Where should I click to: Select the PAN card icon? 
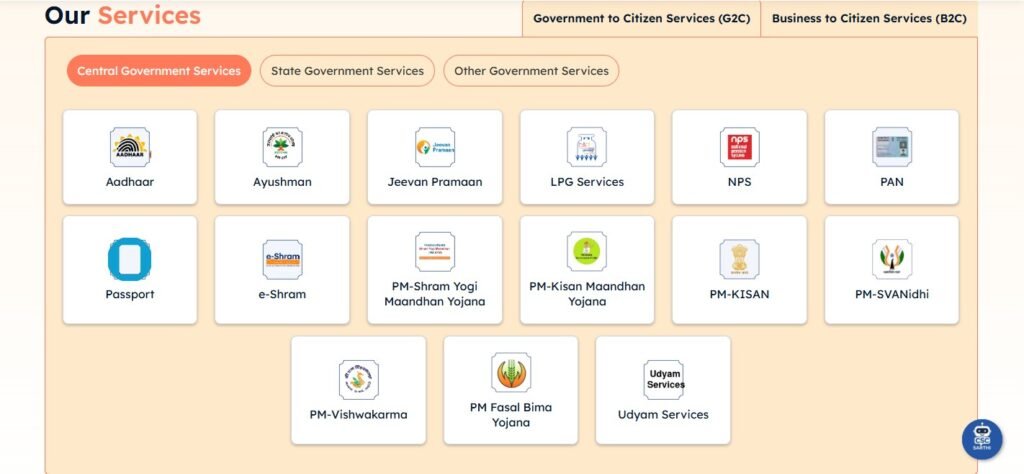click(x=891, y=147)
